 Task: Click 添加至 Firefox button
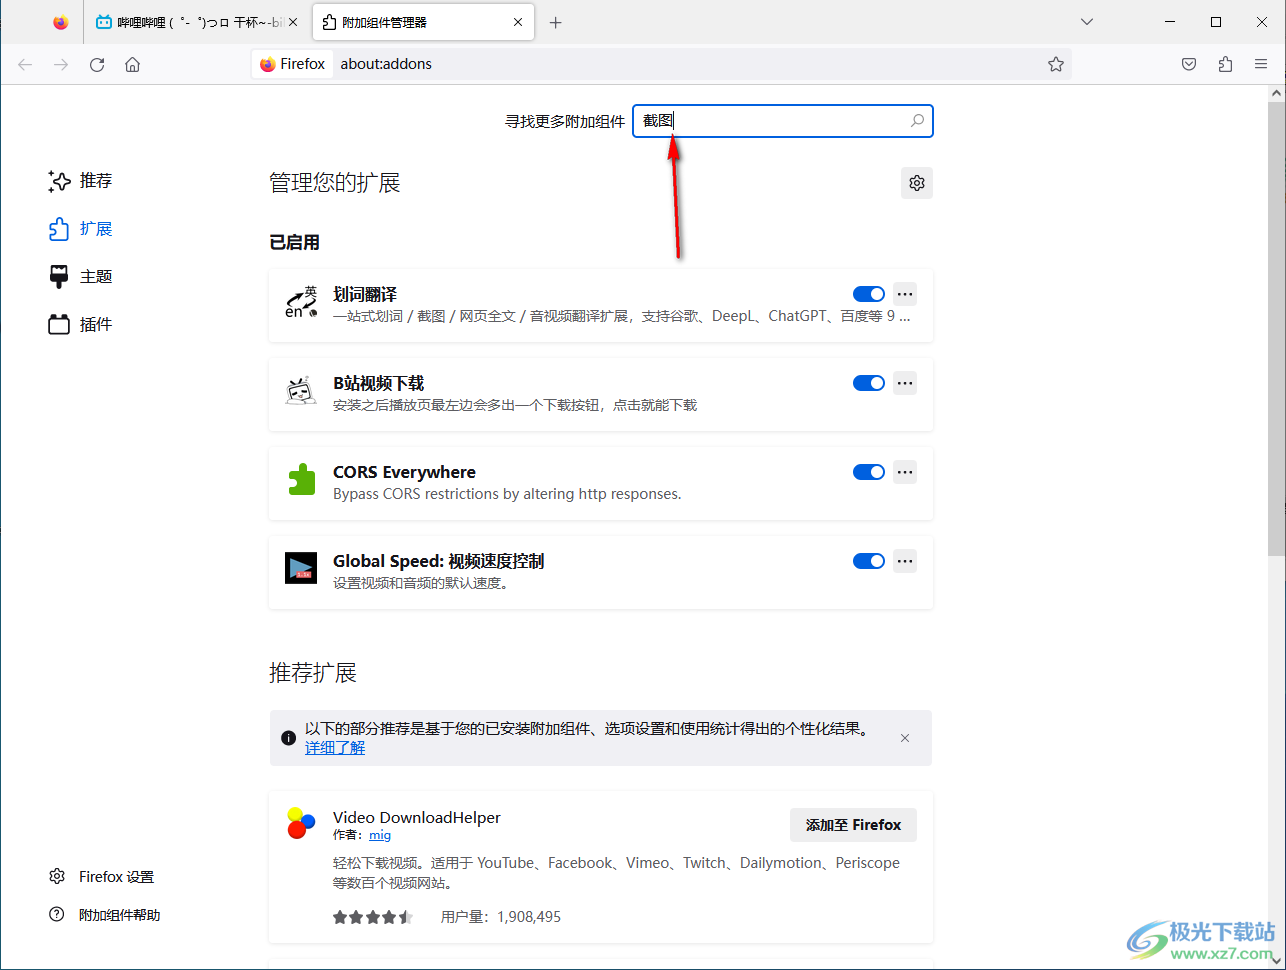[x=853, y=825]
